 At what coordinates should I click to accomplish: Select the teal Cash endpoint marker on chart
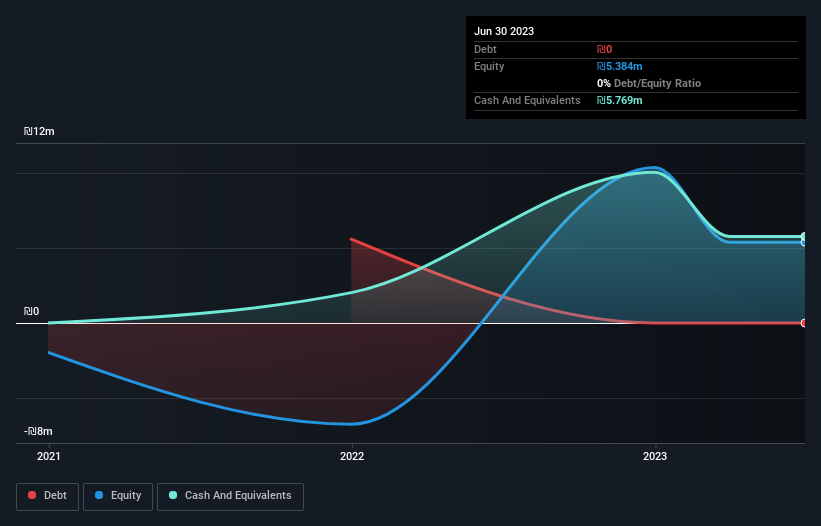tap(804, 237)
